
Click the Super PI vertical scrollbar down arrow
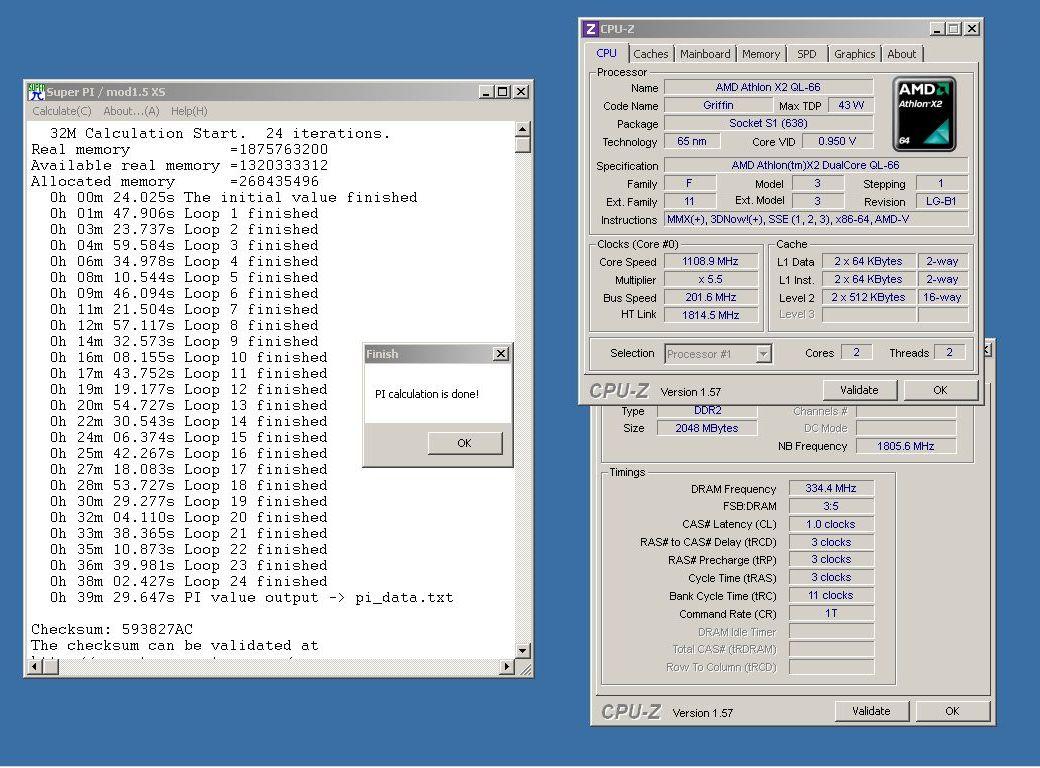(523, 651)
